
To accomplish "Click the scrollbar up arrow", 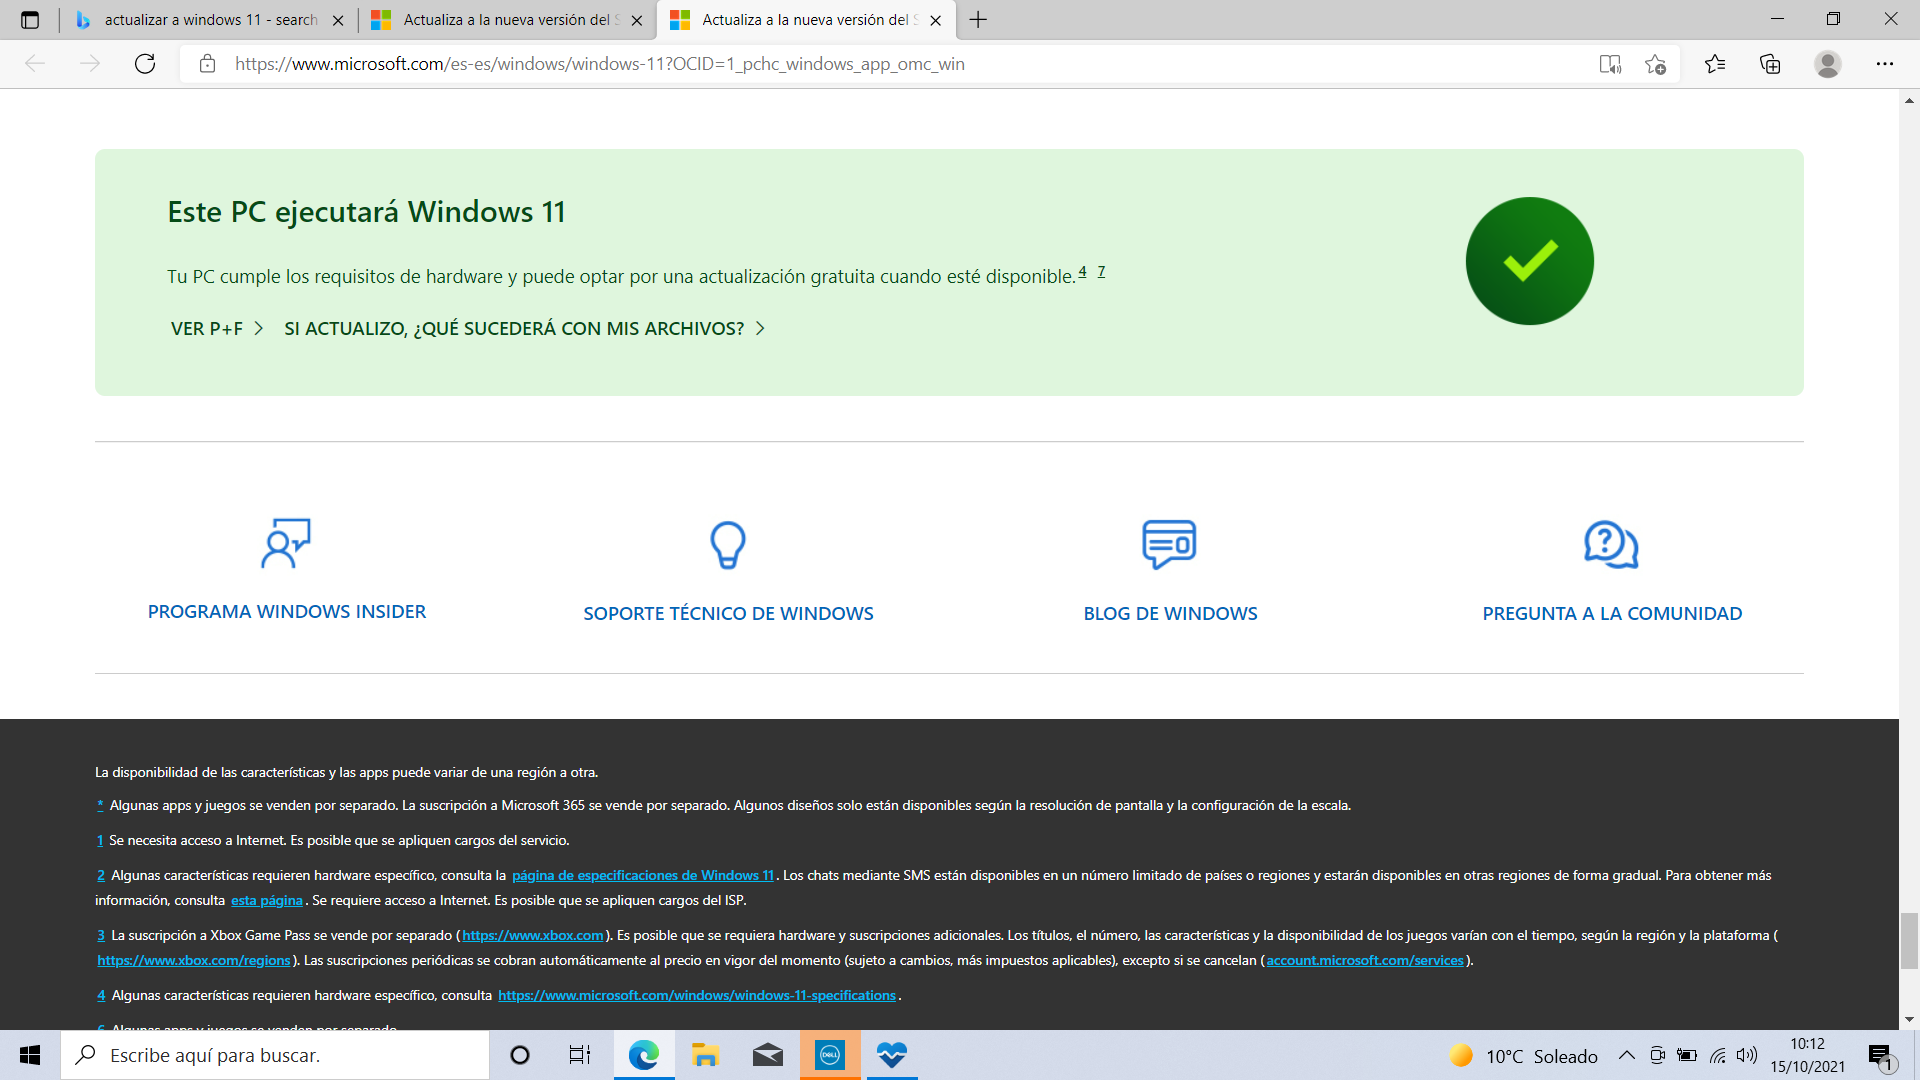I will pos(1909,100).
